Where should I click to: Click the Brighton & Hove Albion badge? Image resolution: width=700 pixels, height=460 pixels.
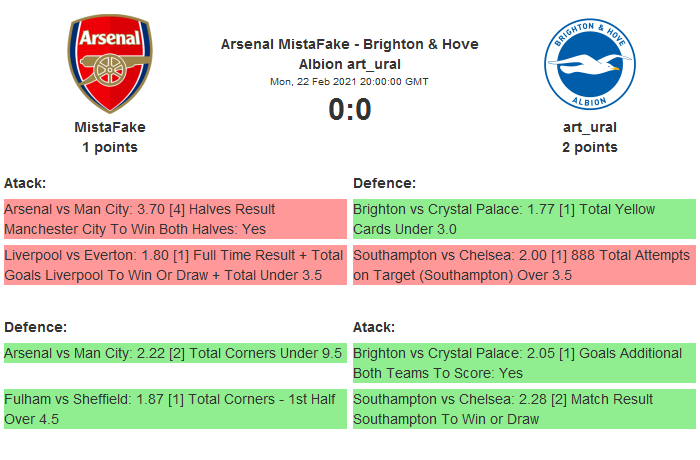coord(589,64)
